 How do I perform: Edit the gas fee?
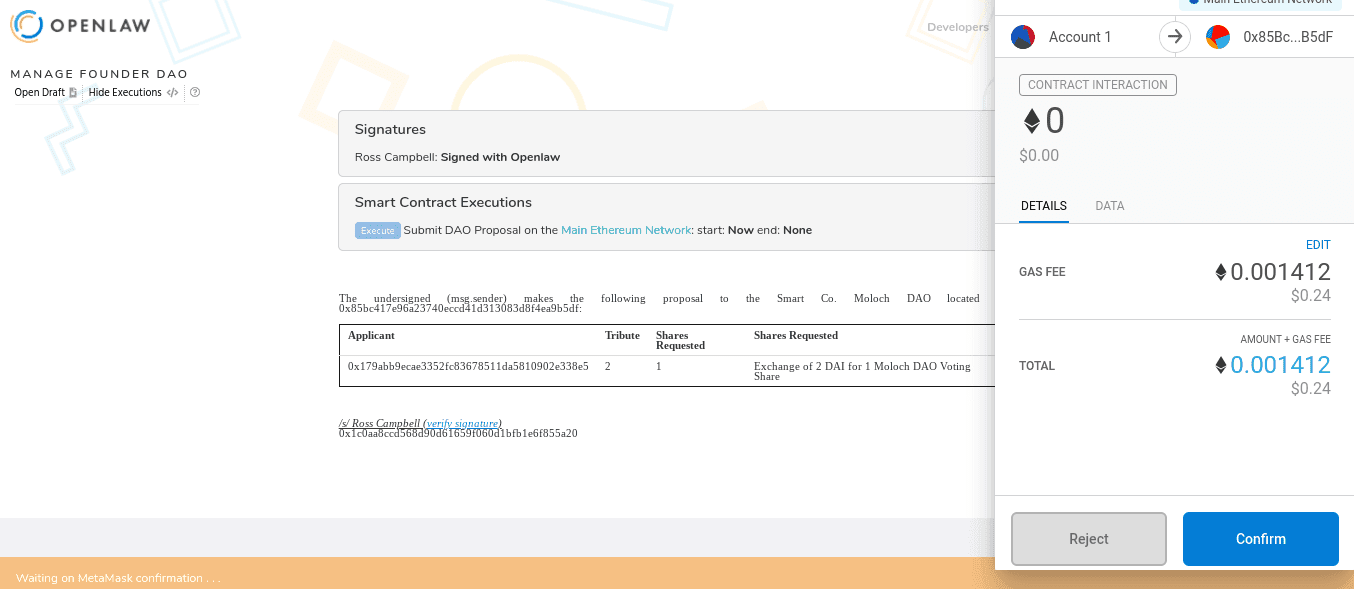[x=1318, y=245]
